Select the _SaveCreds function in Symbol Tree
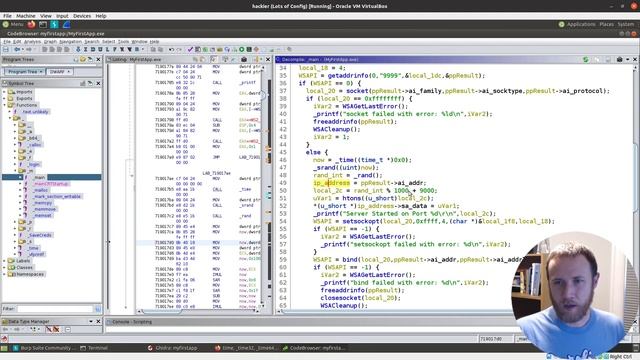This screenshot has height=360, width=640. (x=40, y=235)
